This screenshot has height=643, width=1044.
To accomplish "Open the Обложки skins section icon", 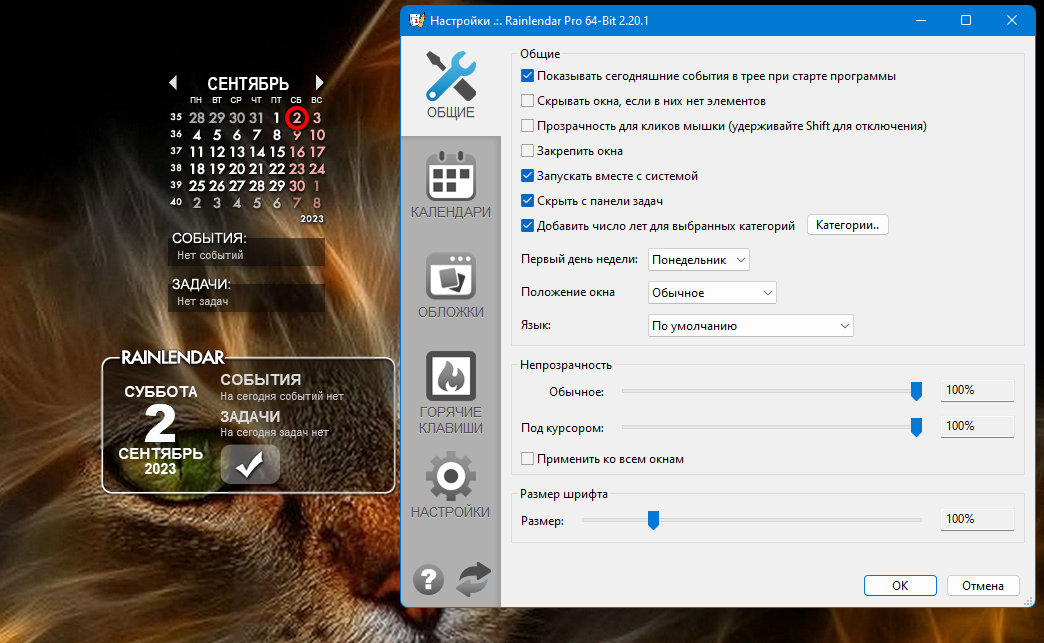I will point(451,285).
